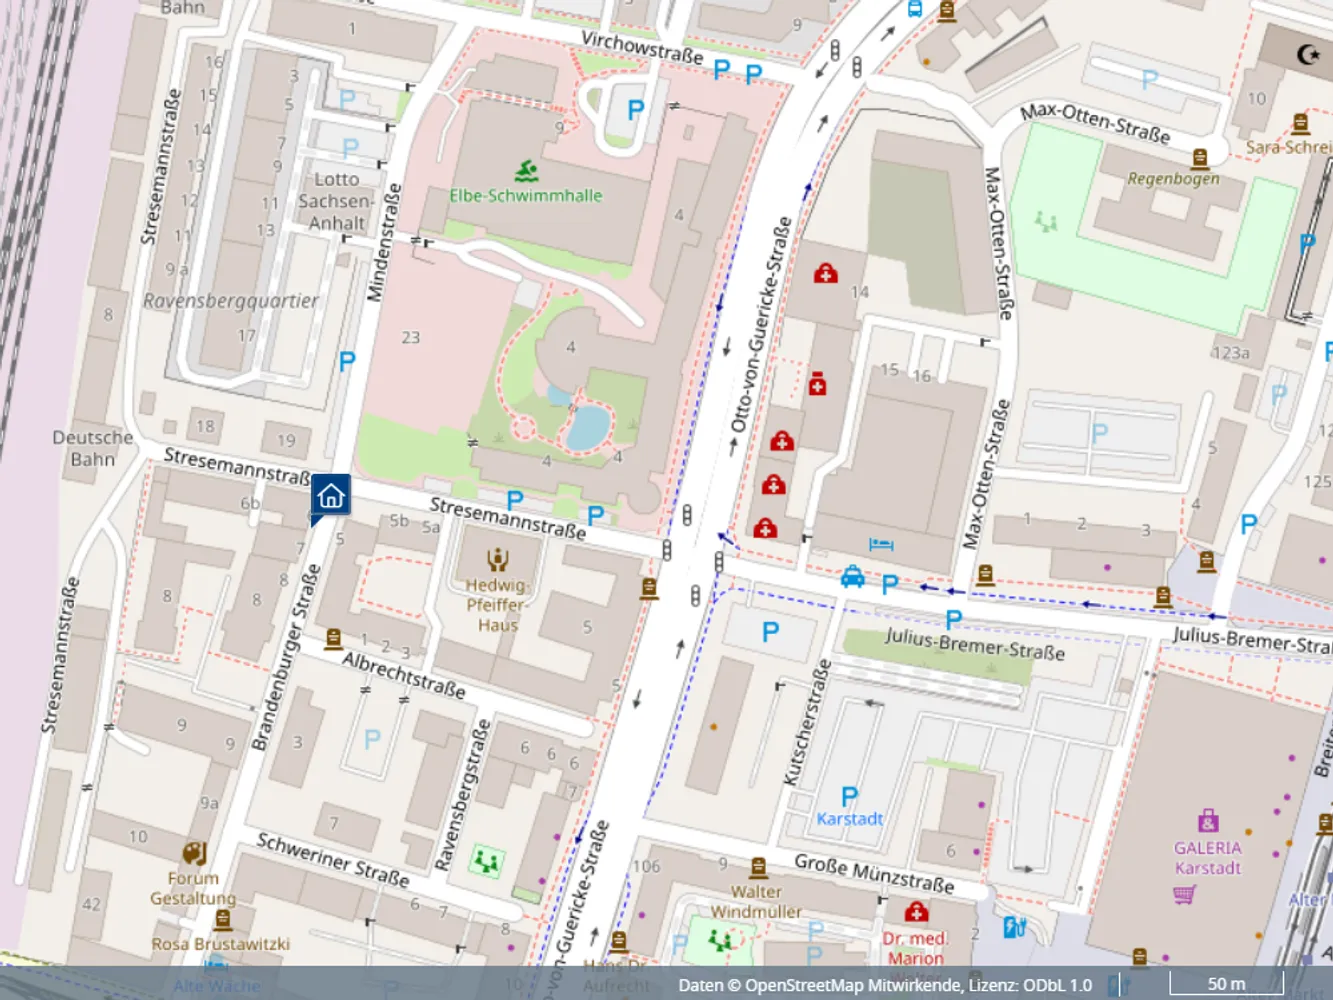Select the hotel bed icon near Max-Otten-Straße
1333x1000 pixels.
tap(881, 545)
